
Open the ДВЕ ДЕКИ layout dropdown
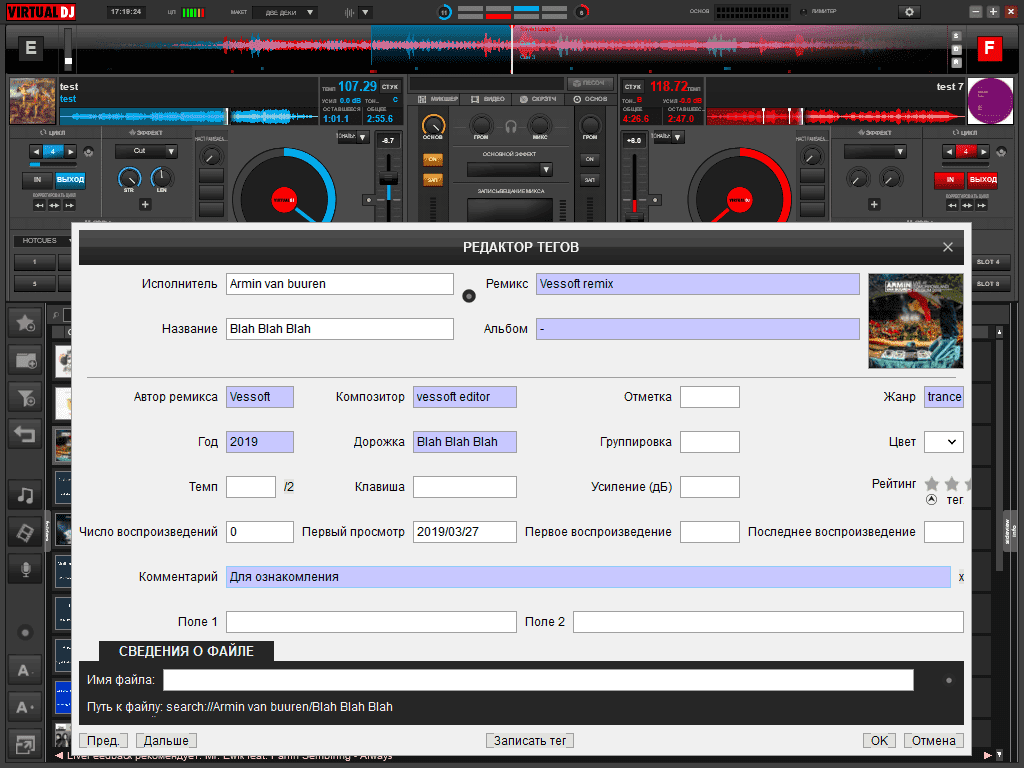(285, 12)
